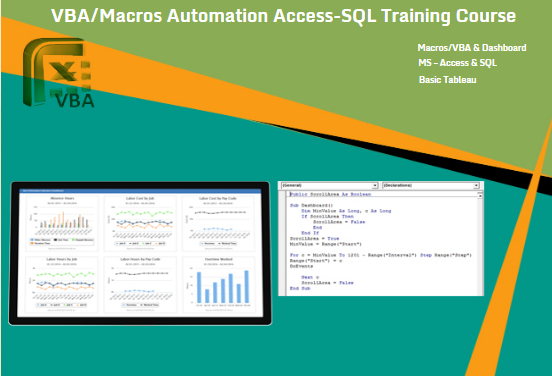The height and width of the screenshot is (376, 552).
Task: Select the Absence Hours chart
Action: pyautogui.click(x=62, y=223)
